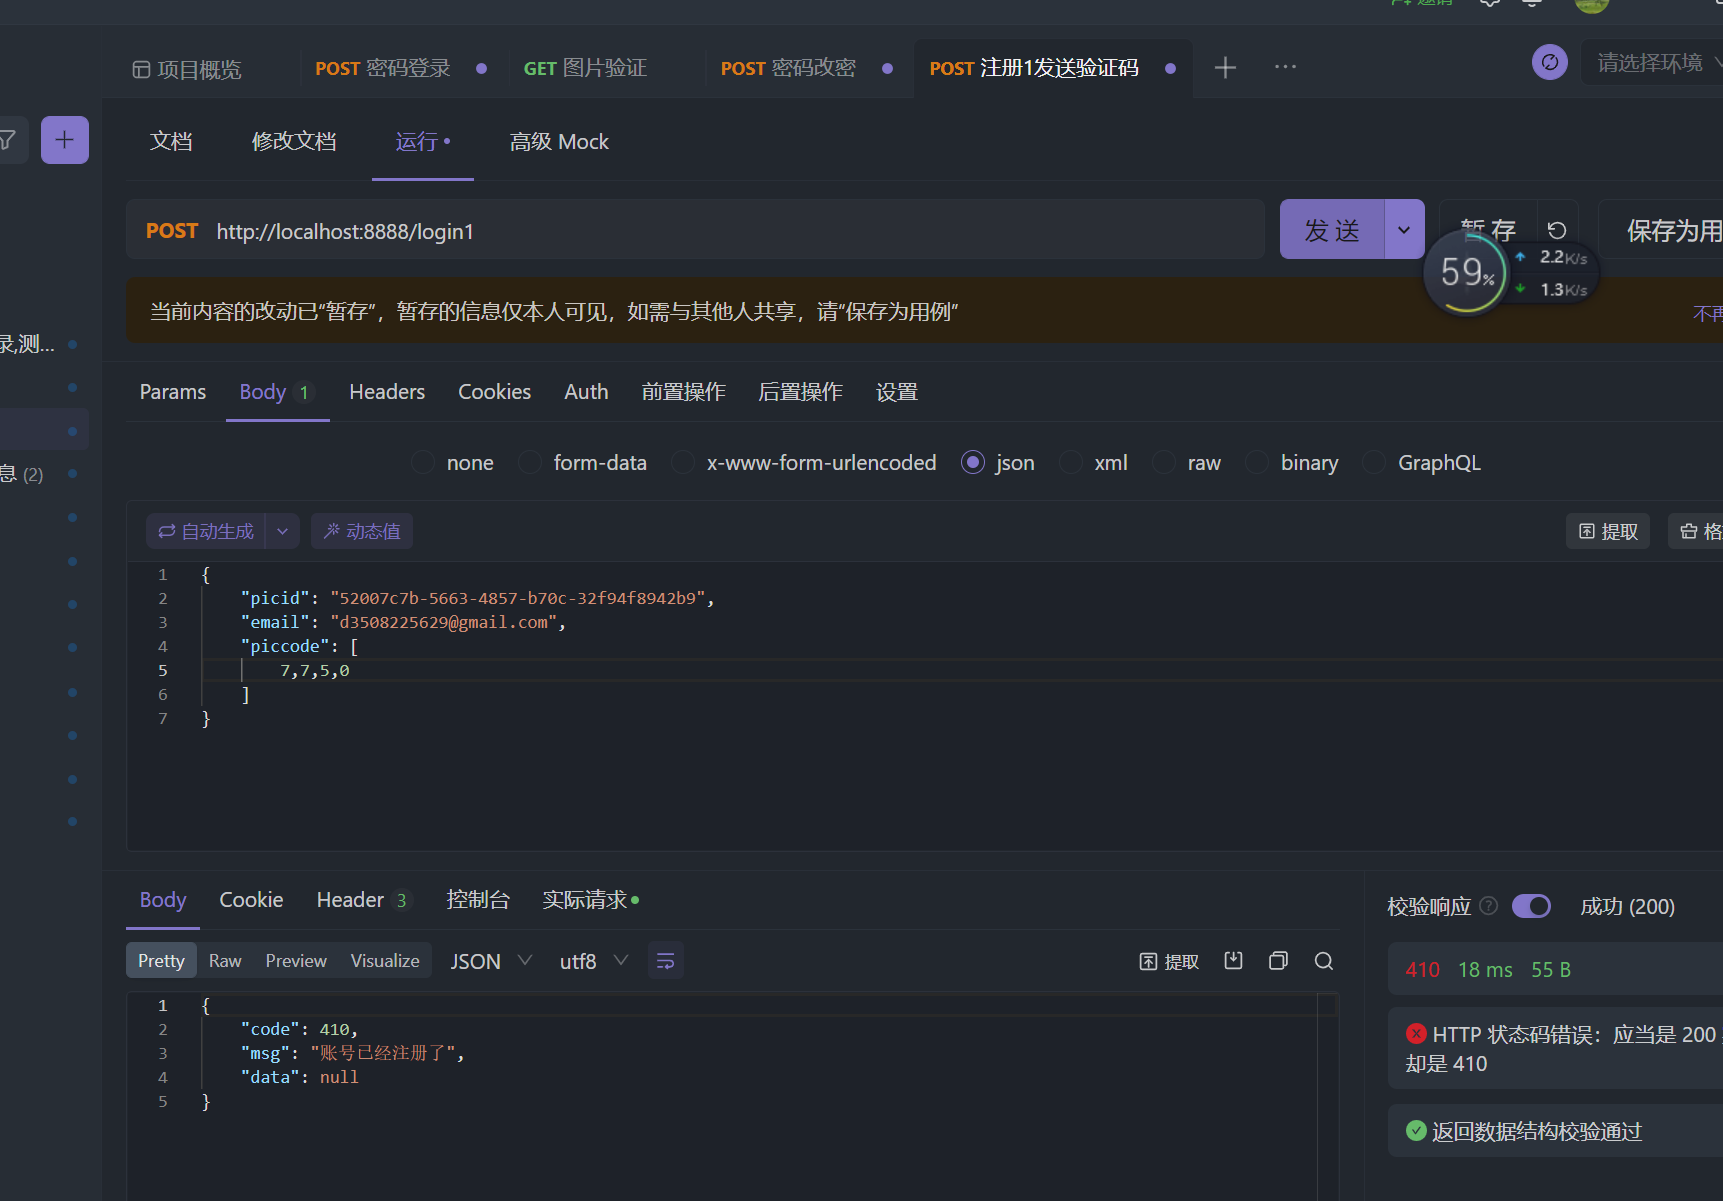Open the 后置操作 tab
The image size is (1723, 1201).
(x=800, y=392)
